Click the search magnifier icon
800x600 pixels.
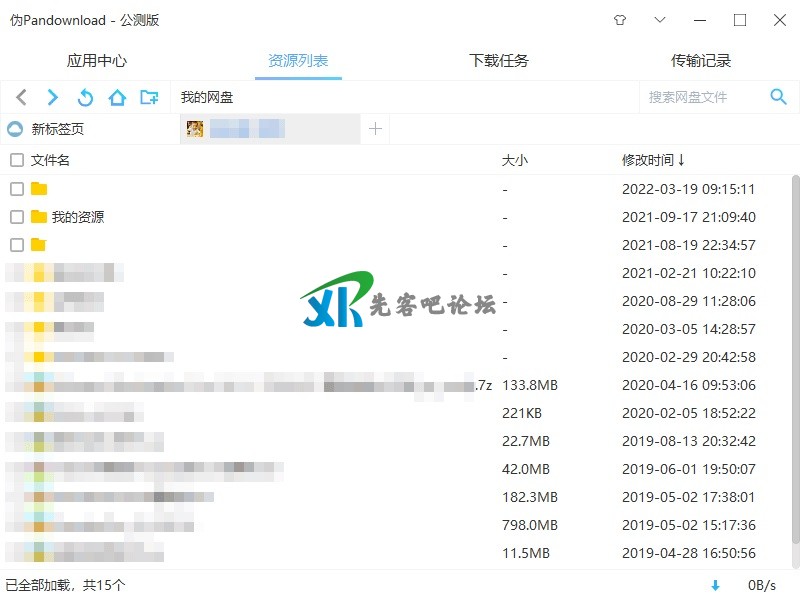click(778, 96)
